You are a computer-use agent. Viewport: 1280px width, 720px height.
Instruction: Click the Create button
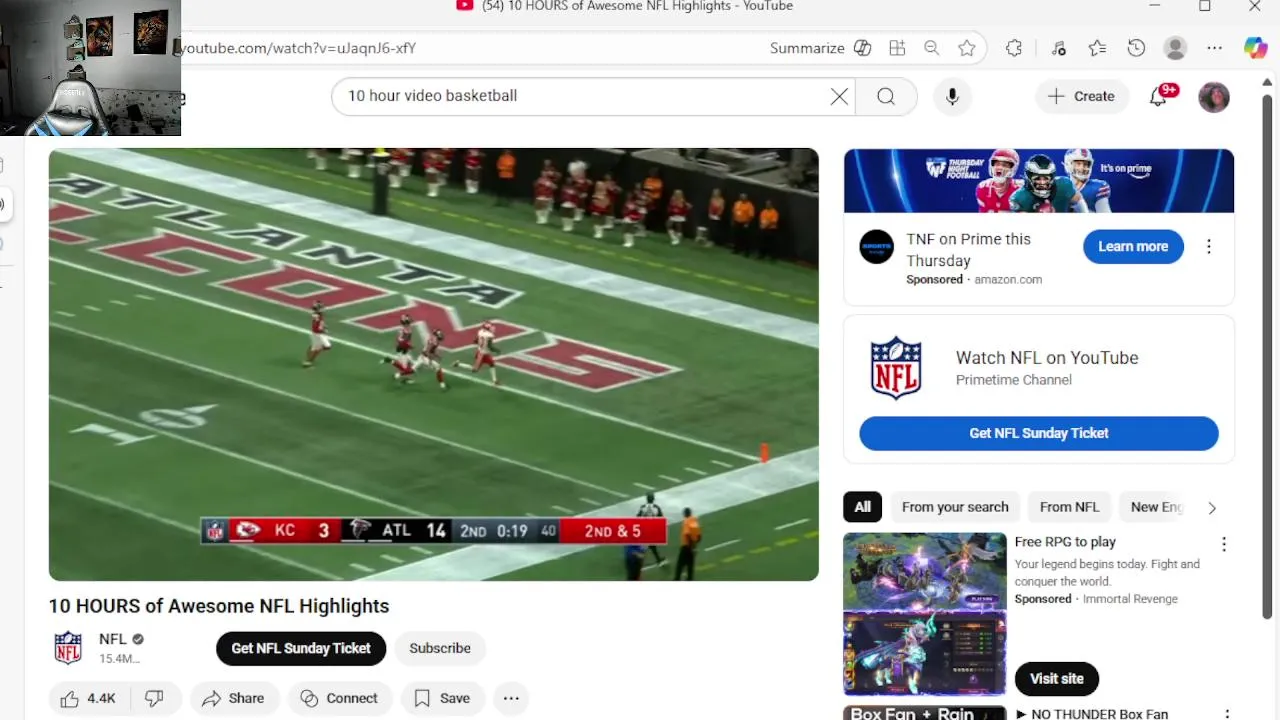(x=1081, y=96)
